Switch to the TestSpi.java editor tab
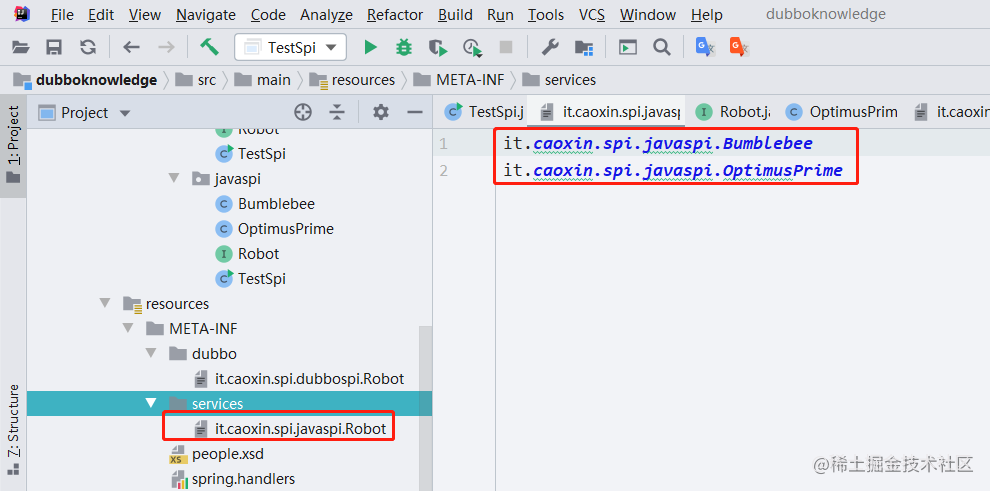The width and height of the screenshot is (990, 491). [x=484, y=112]
